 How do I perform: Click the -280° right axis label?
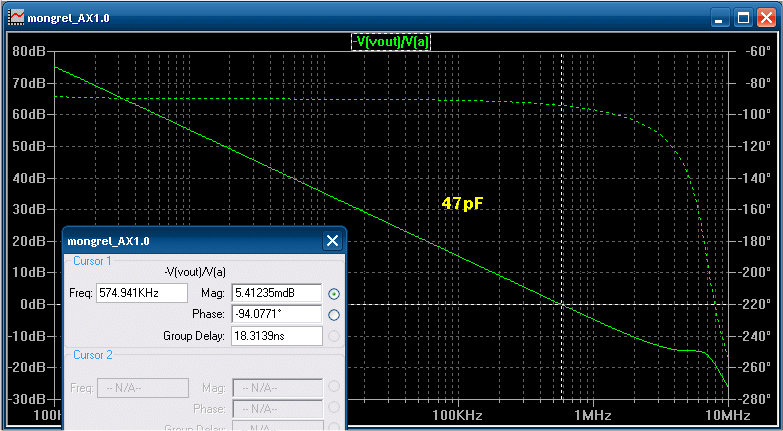coord(755,399)
